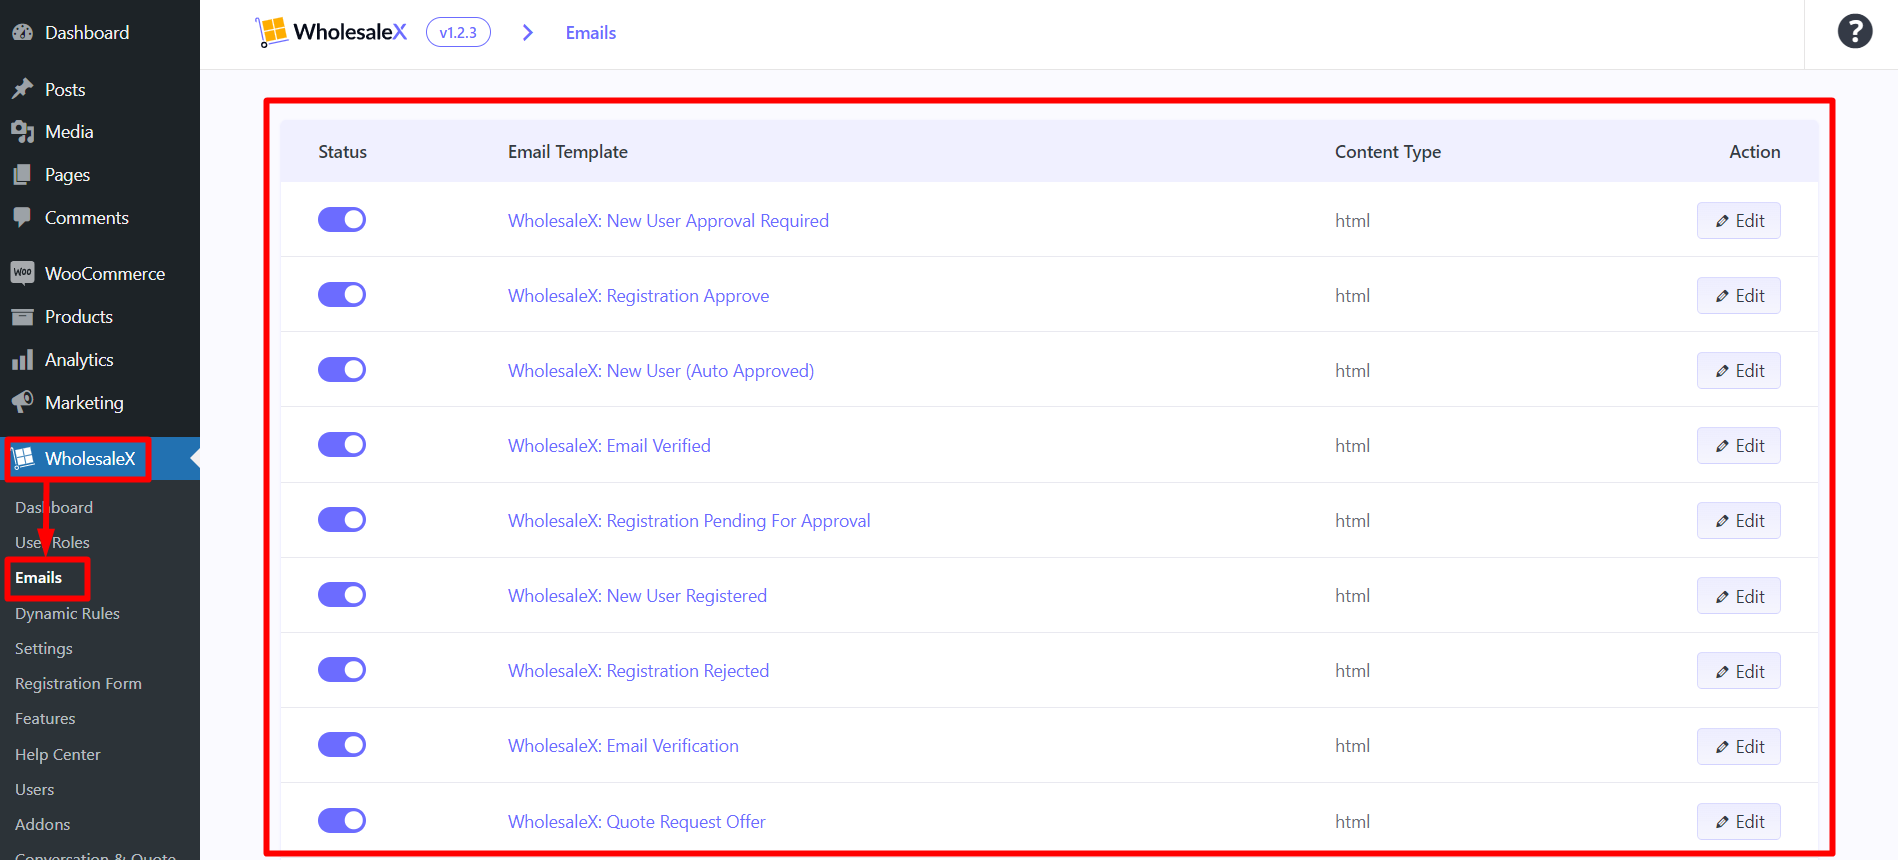
Task: Open User Roles submenu item
Action: [52, 542]
